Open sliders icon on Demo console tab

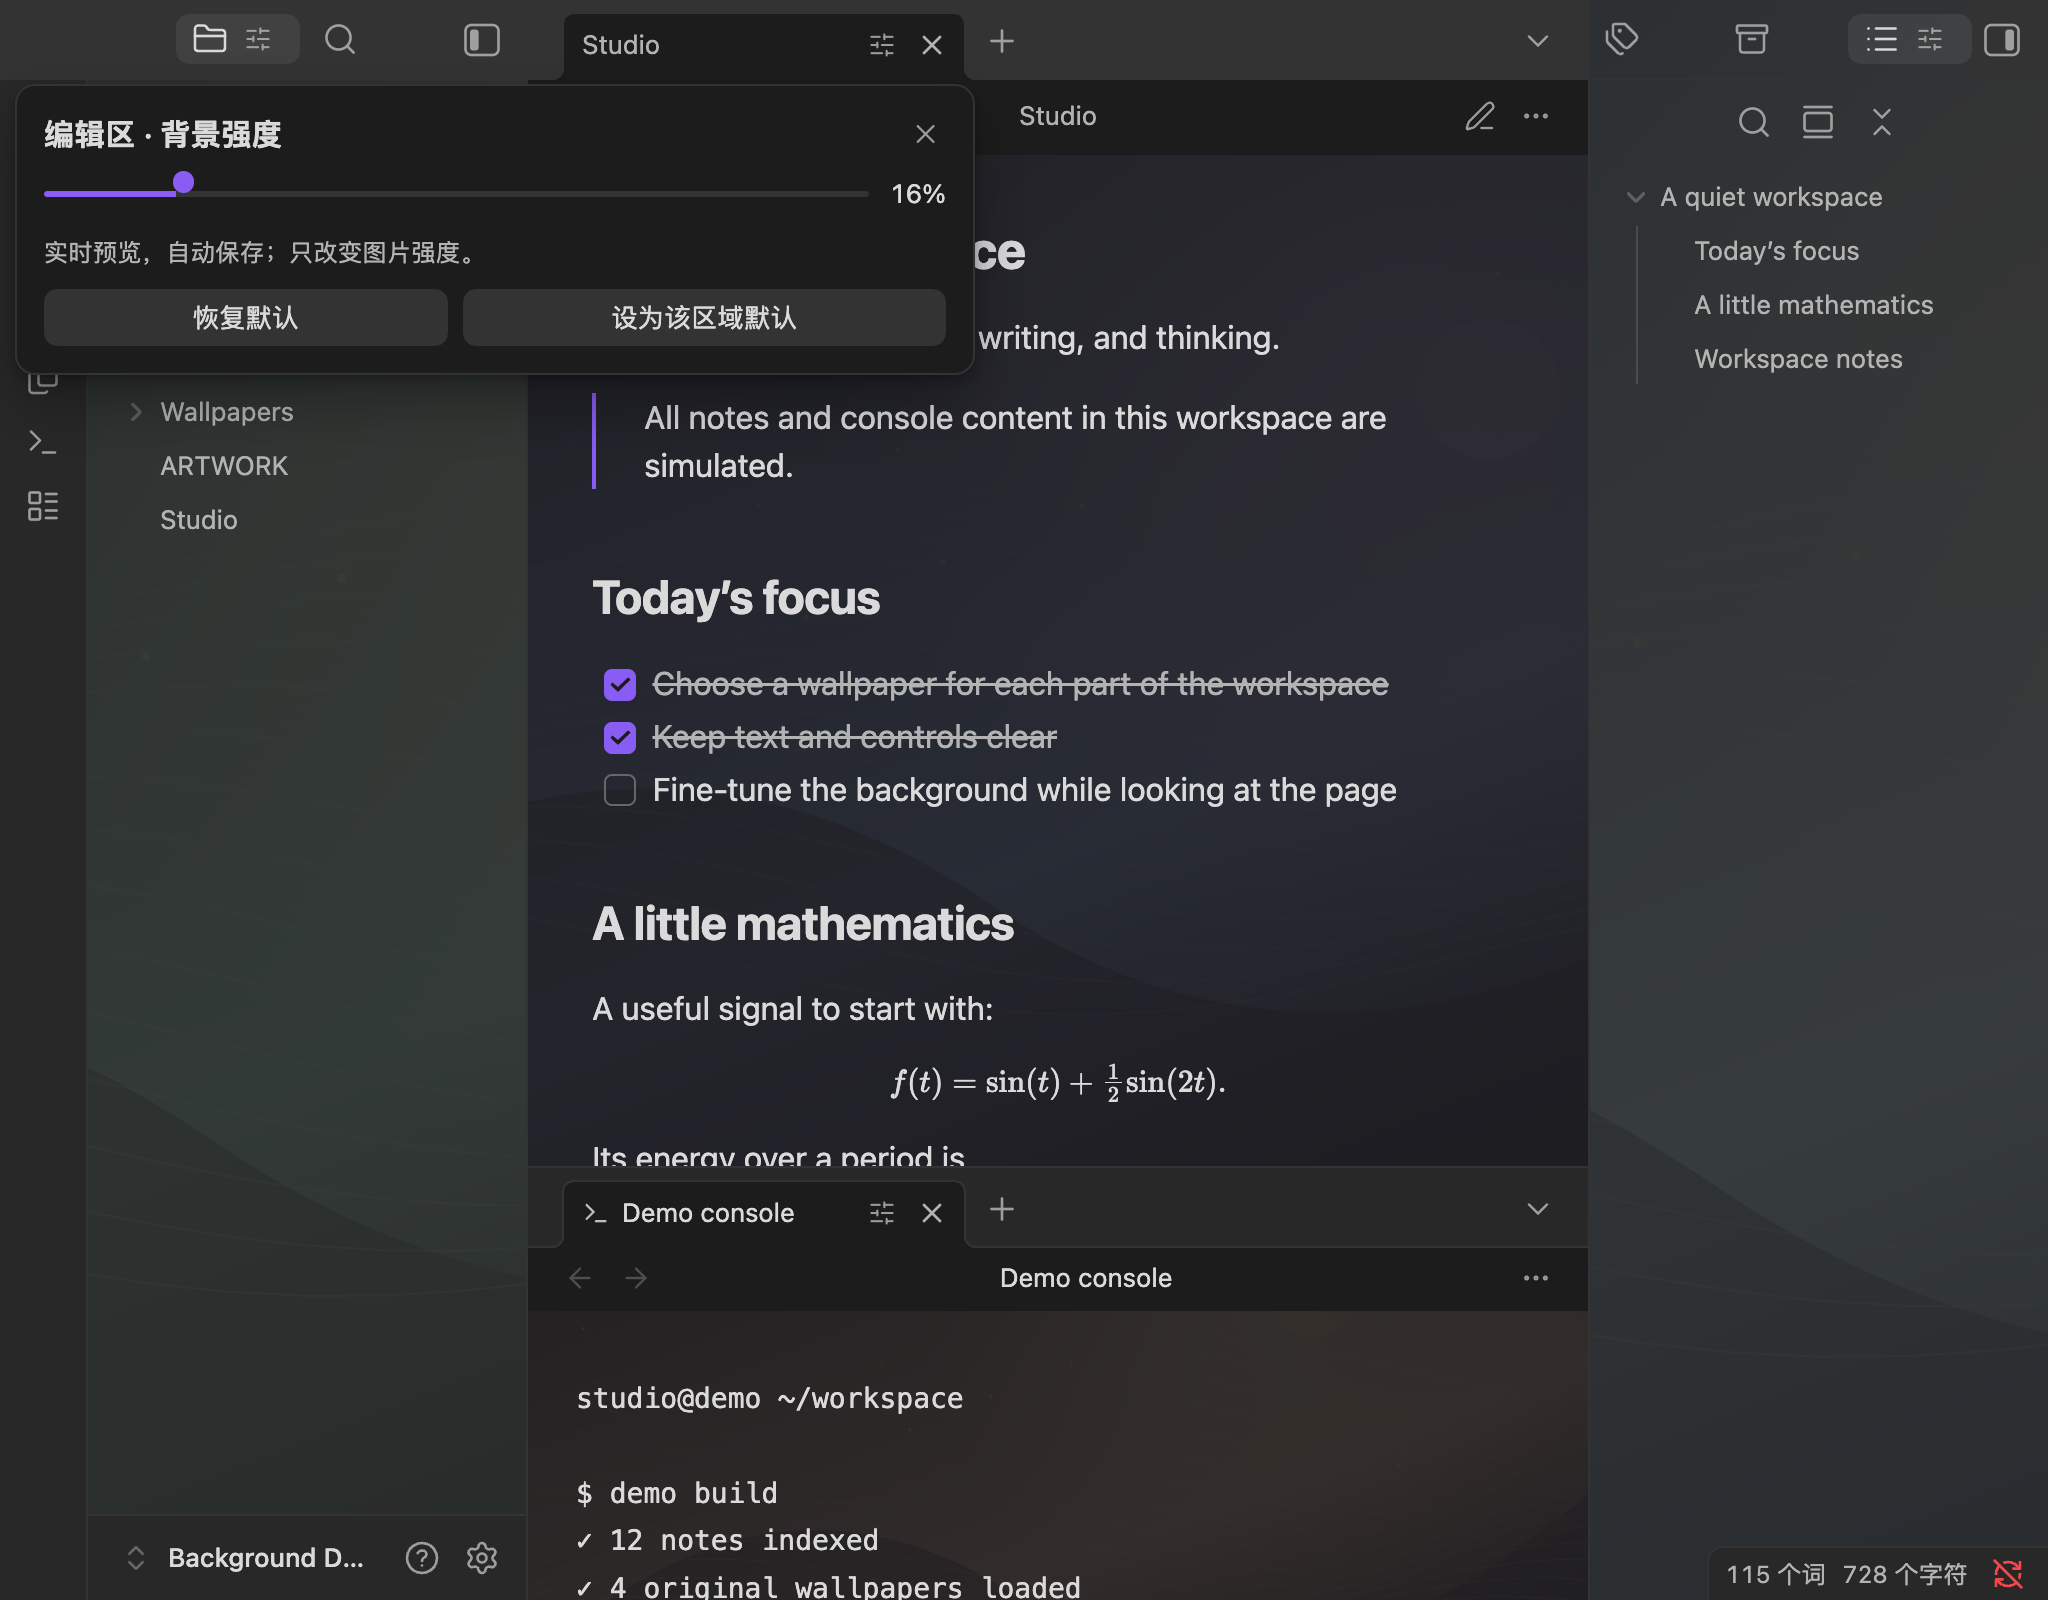(881, 1213)
